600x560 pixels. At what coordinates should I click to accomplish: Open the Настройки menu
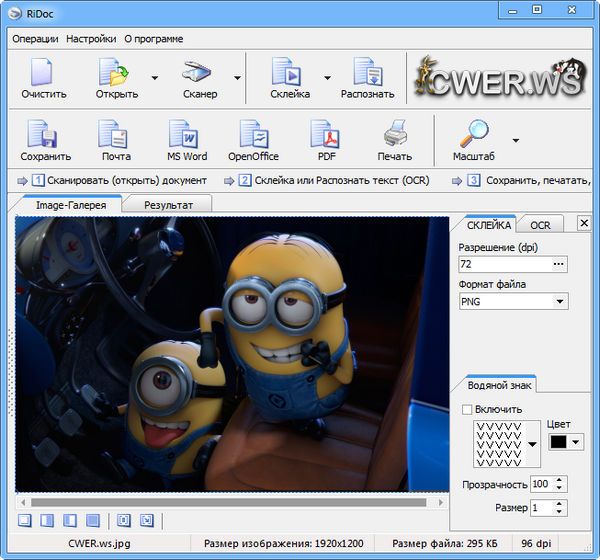pyautogui.click(x=91, y=39)
